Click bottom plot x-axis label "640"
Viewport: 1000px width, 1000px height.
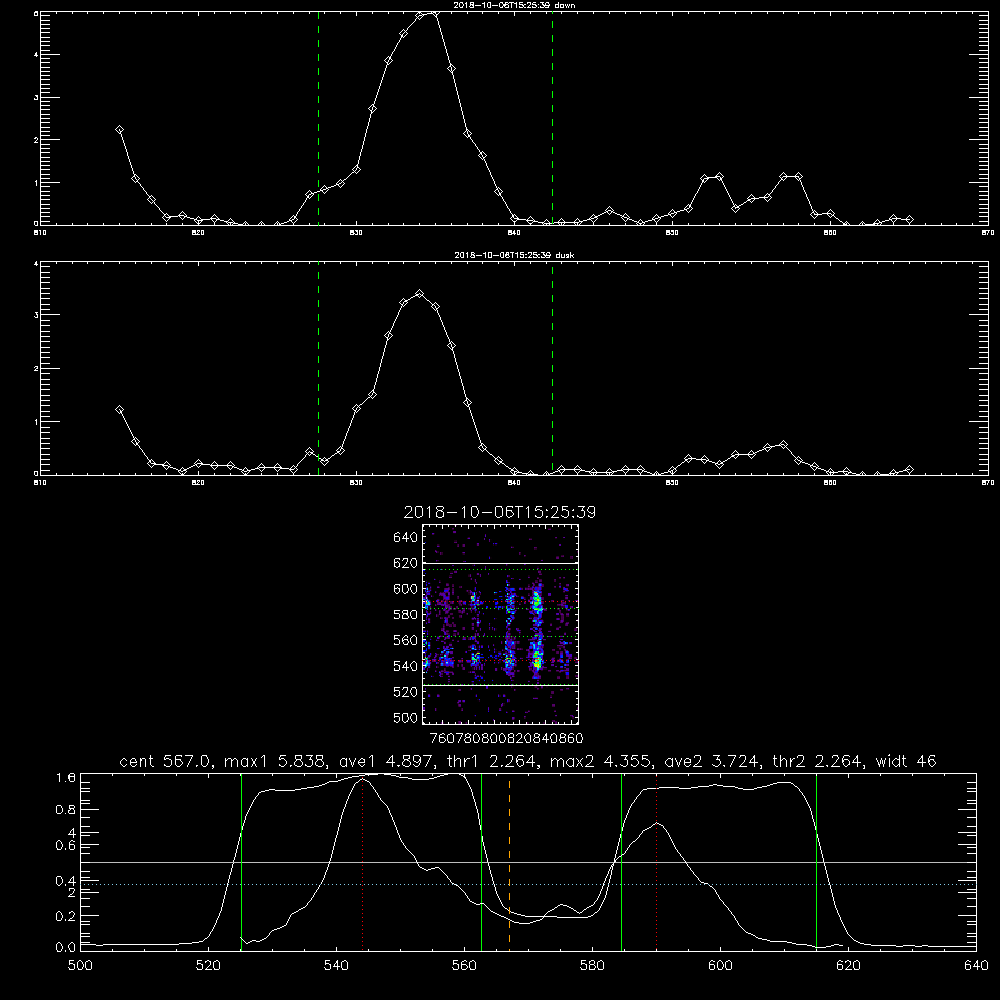(976, 966)
